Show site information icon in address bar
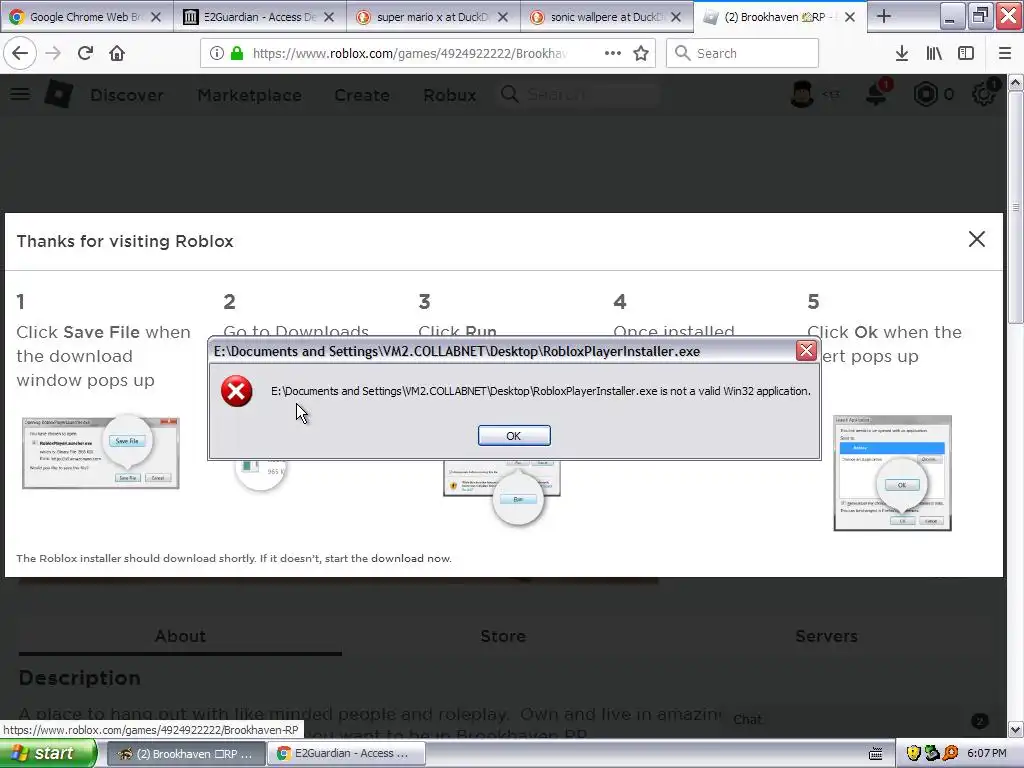Image resolution: width=1024 pixels, height=768 pixels. 217,53
